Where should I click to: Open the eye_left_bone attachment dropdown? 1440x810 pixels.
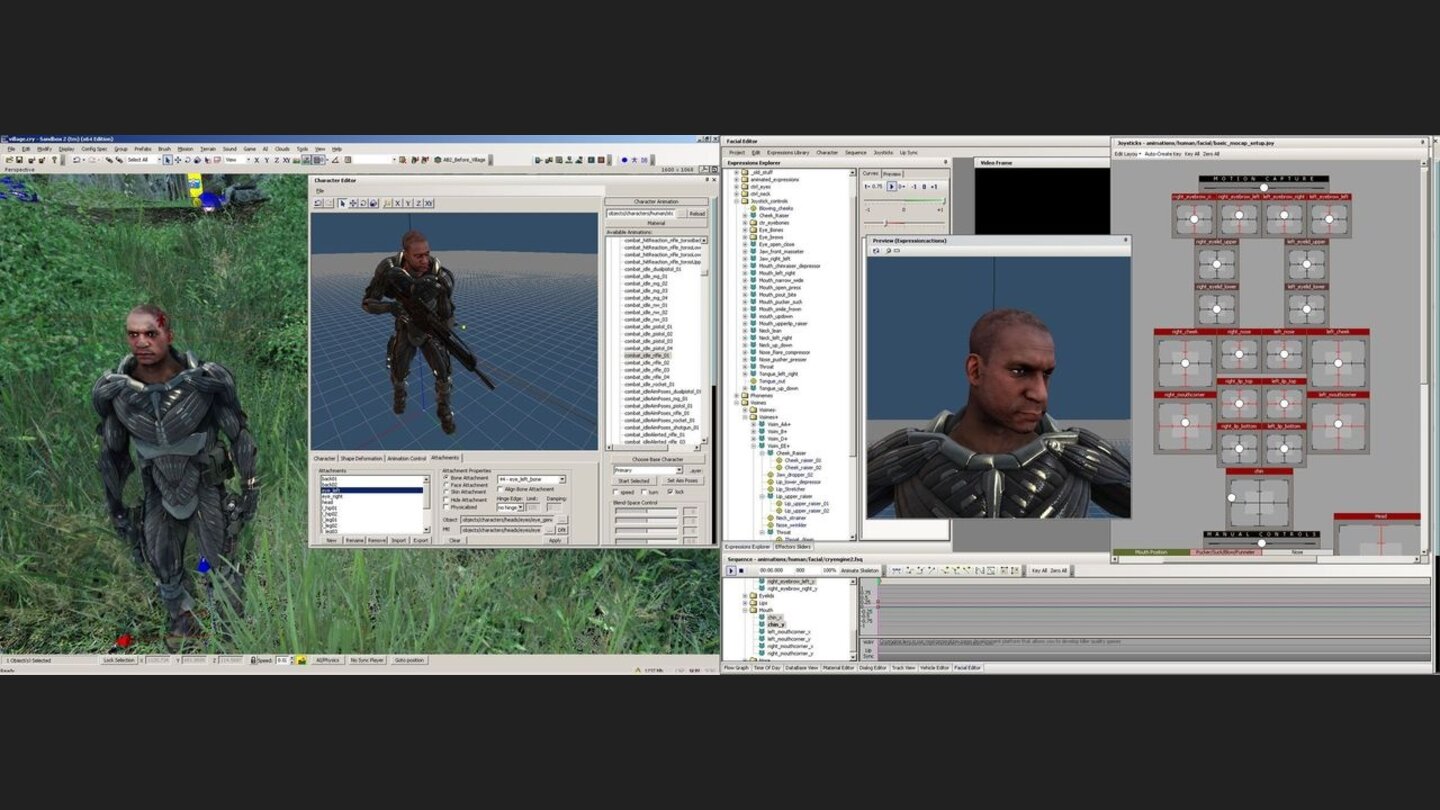tap(562, 479)
